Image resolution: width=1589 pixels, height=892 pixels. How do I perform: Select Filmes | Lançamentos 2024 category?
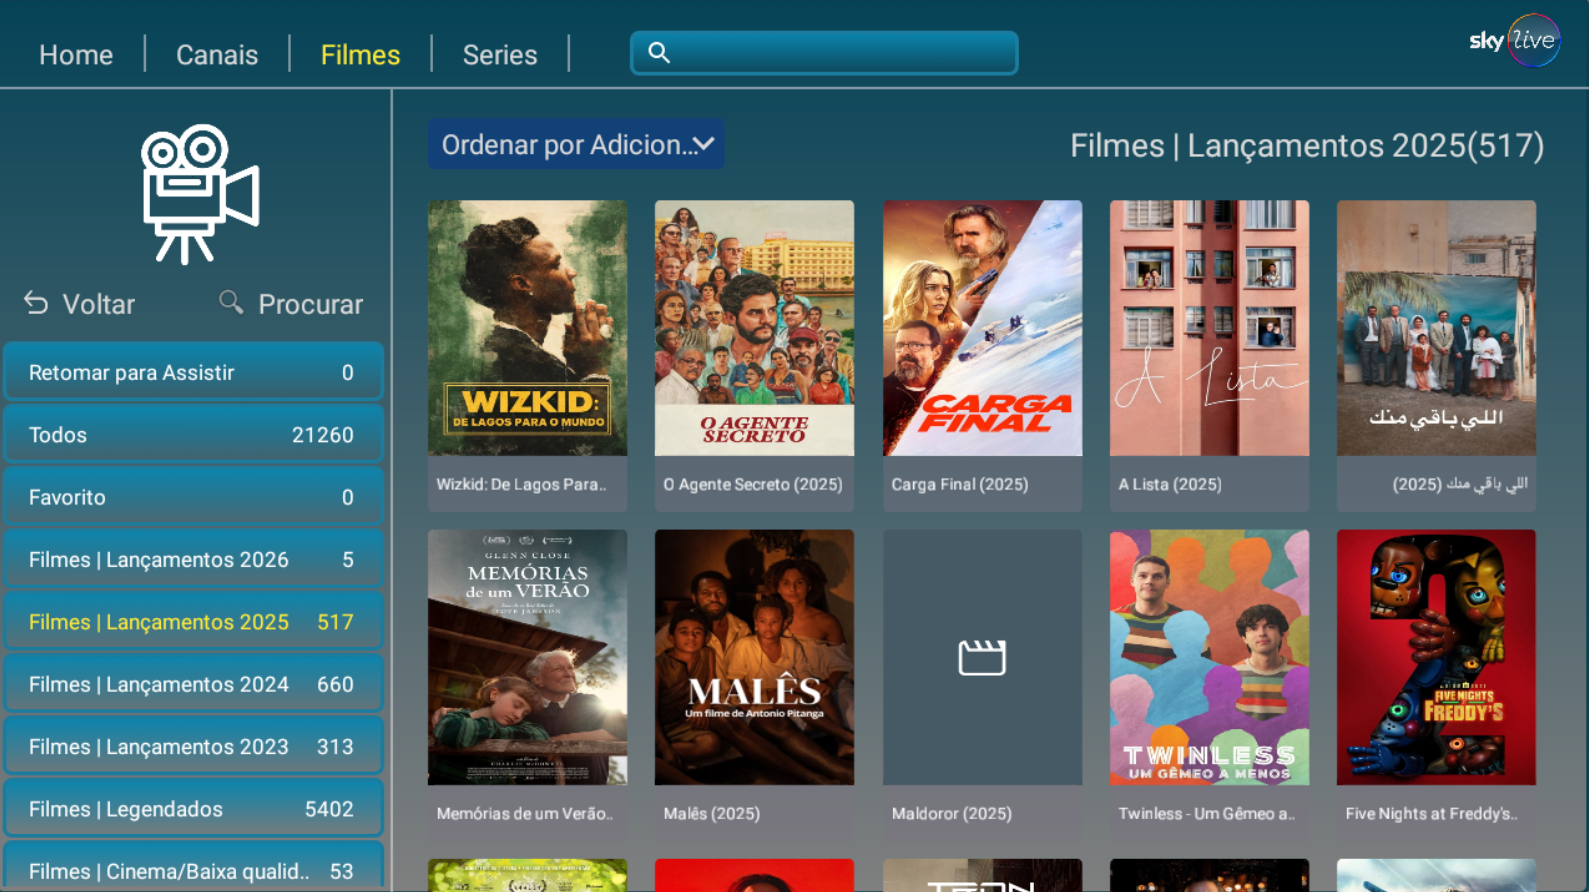(x=194, y=684)
